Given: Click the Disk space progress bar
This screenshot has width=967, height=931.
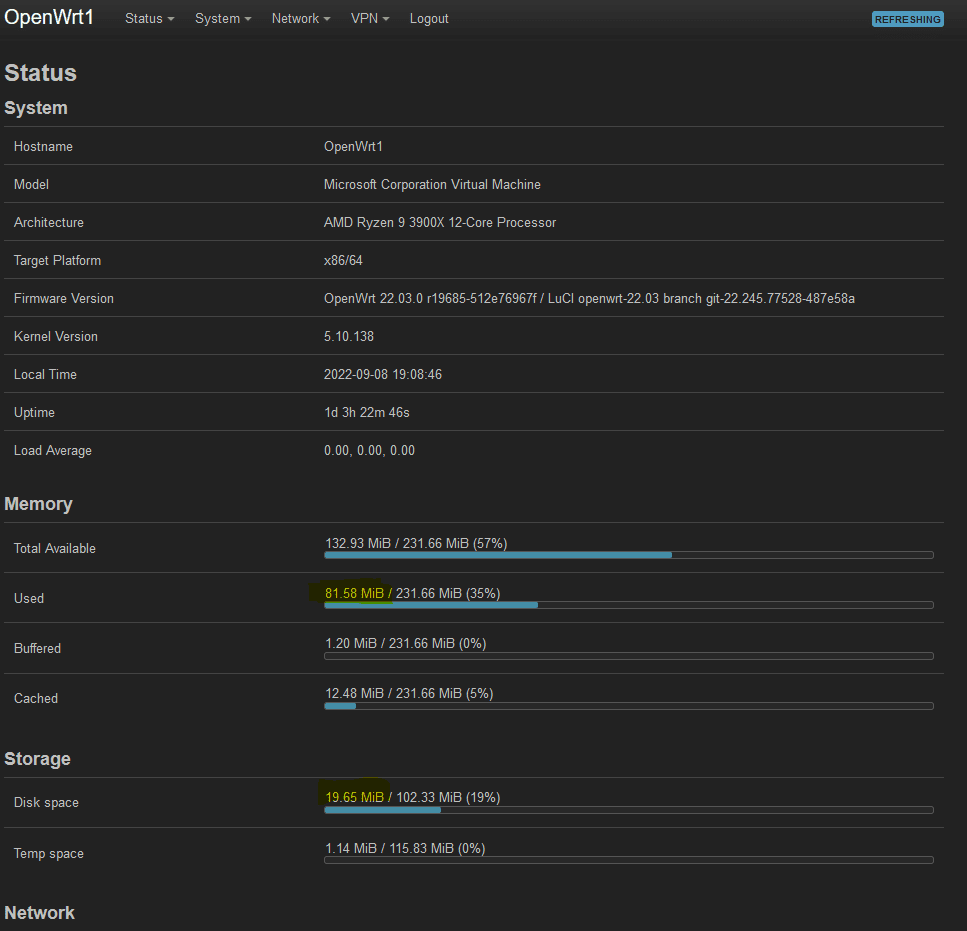Looking at the screenshot, I should pos(628,810).
